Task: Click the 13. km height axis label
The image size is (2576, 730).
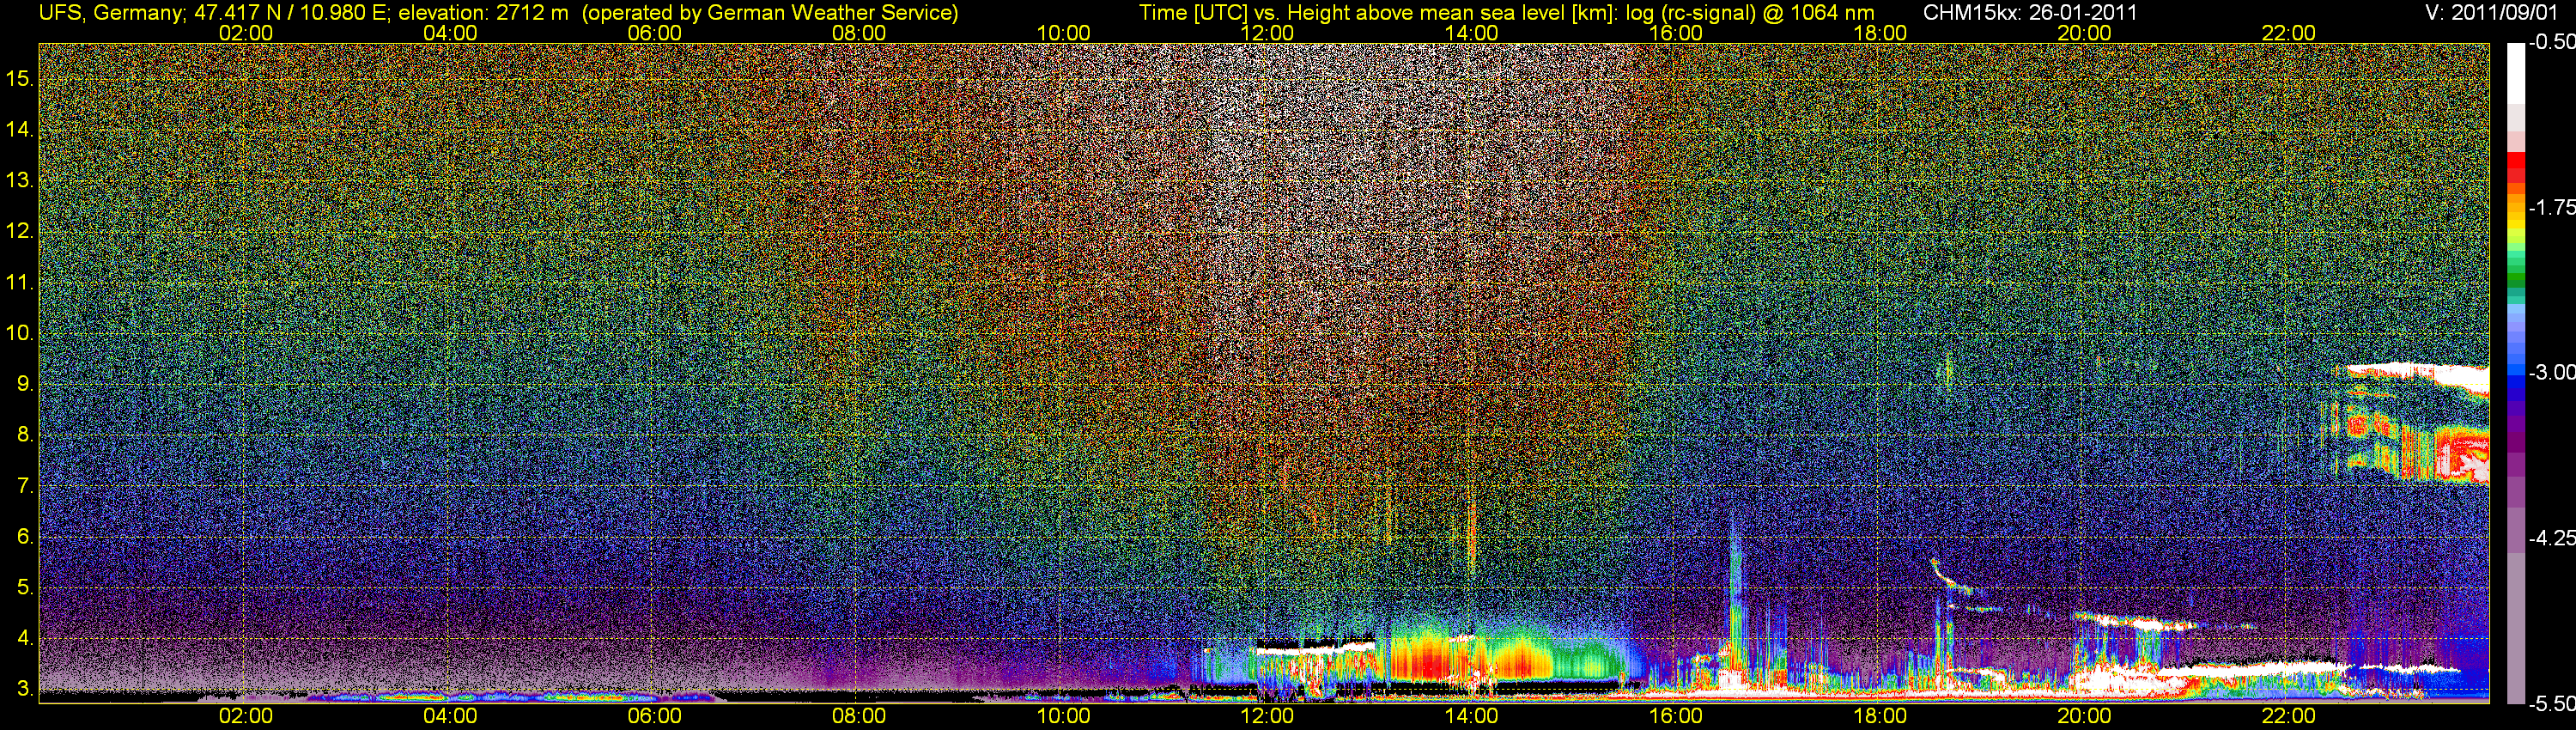Action: [20, 180]
